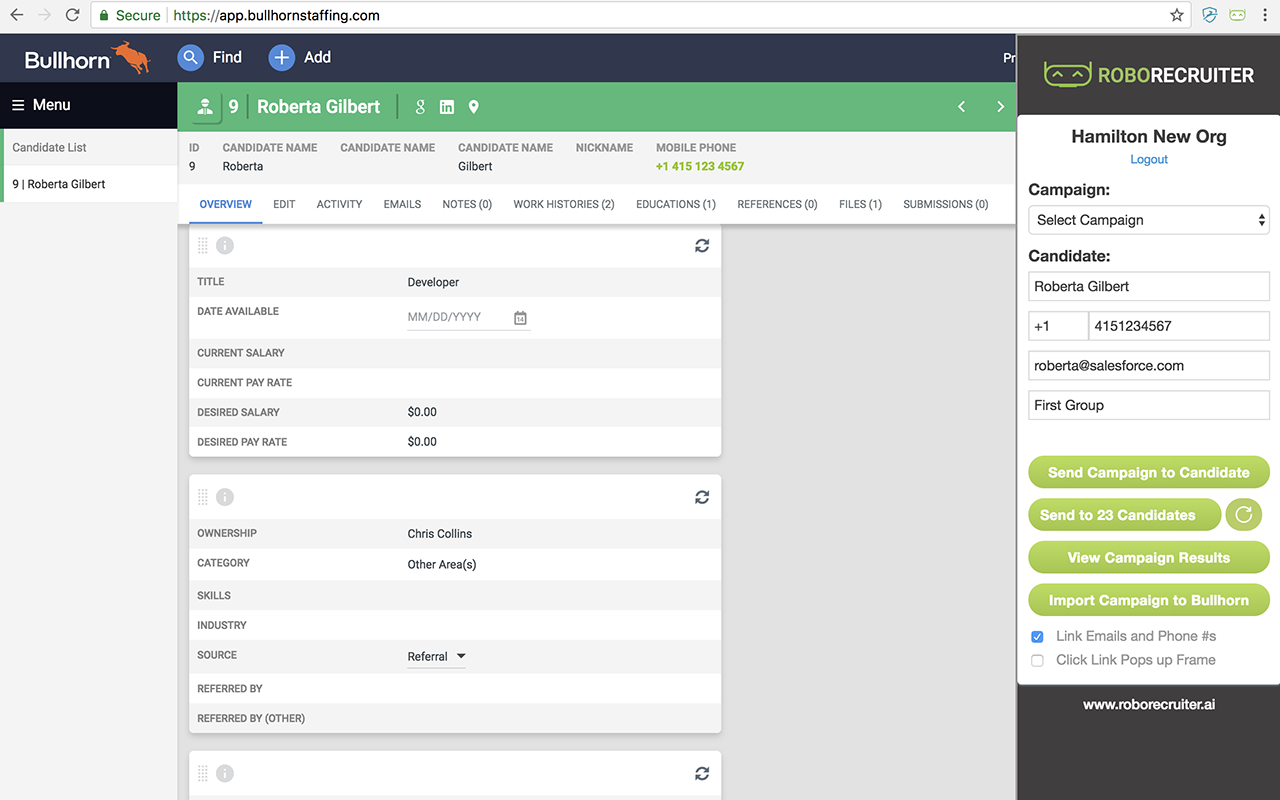Click the Other Area(s) category value
1280x800 pixels.
[442, 565]
